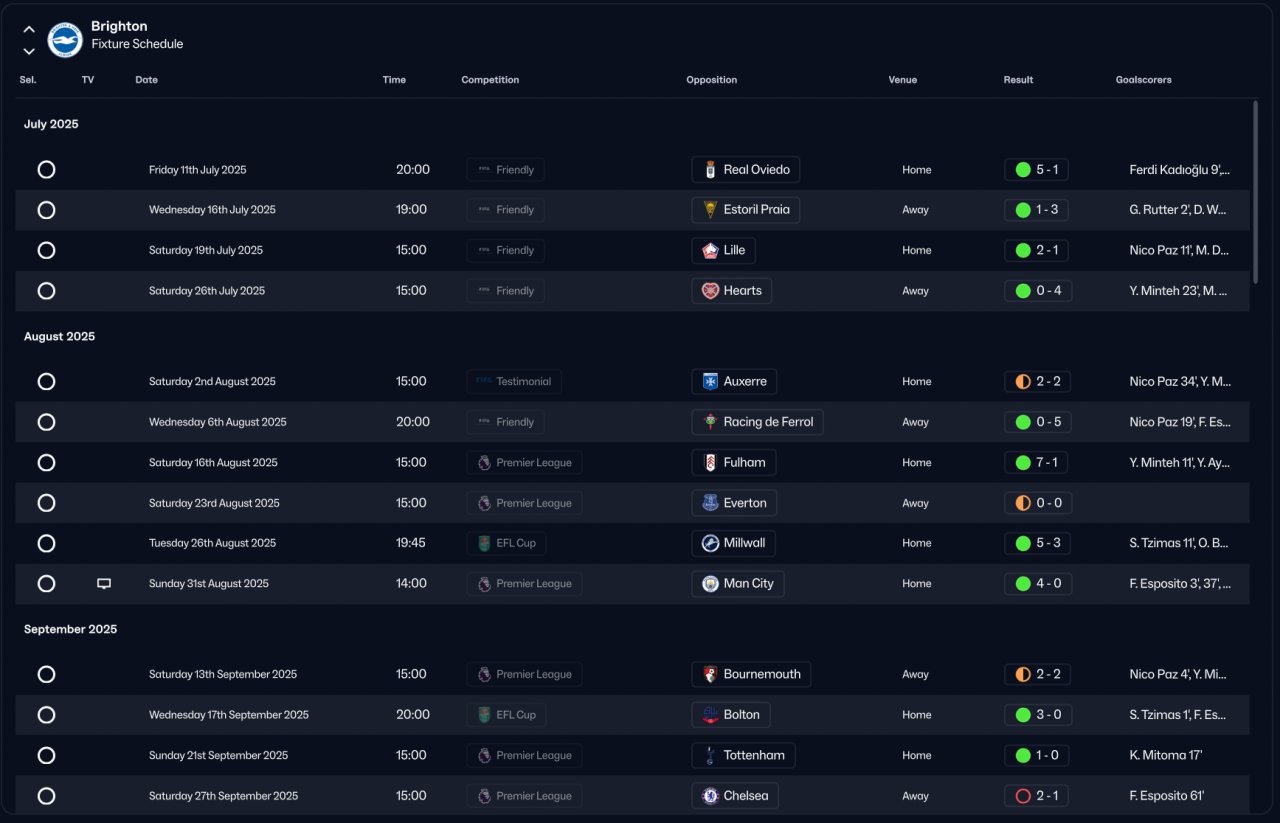Click the Man City club badge
The image size is (1280, 823).
[710, 584]
